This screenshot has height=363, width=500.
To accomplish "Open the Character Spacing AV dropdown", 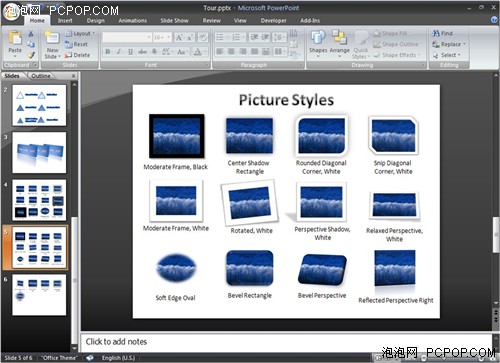I will (168, 52).
